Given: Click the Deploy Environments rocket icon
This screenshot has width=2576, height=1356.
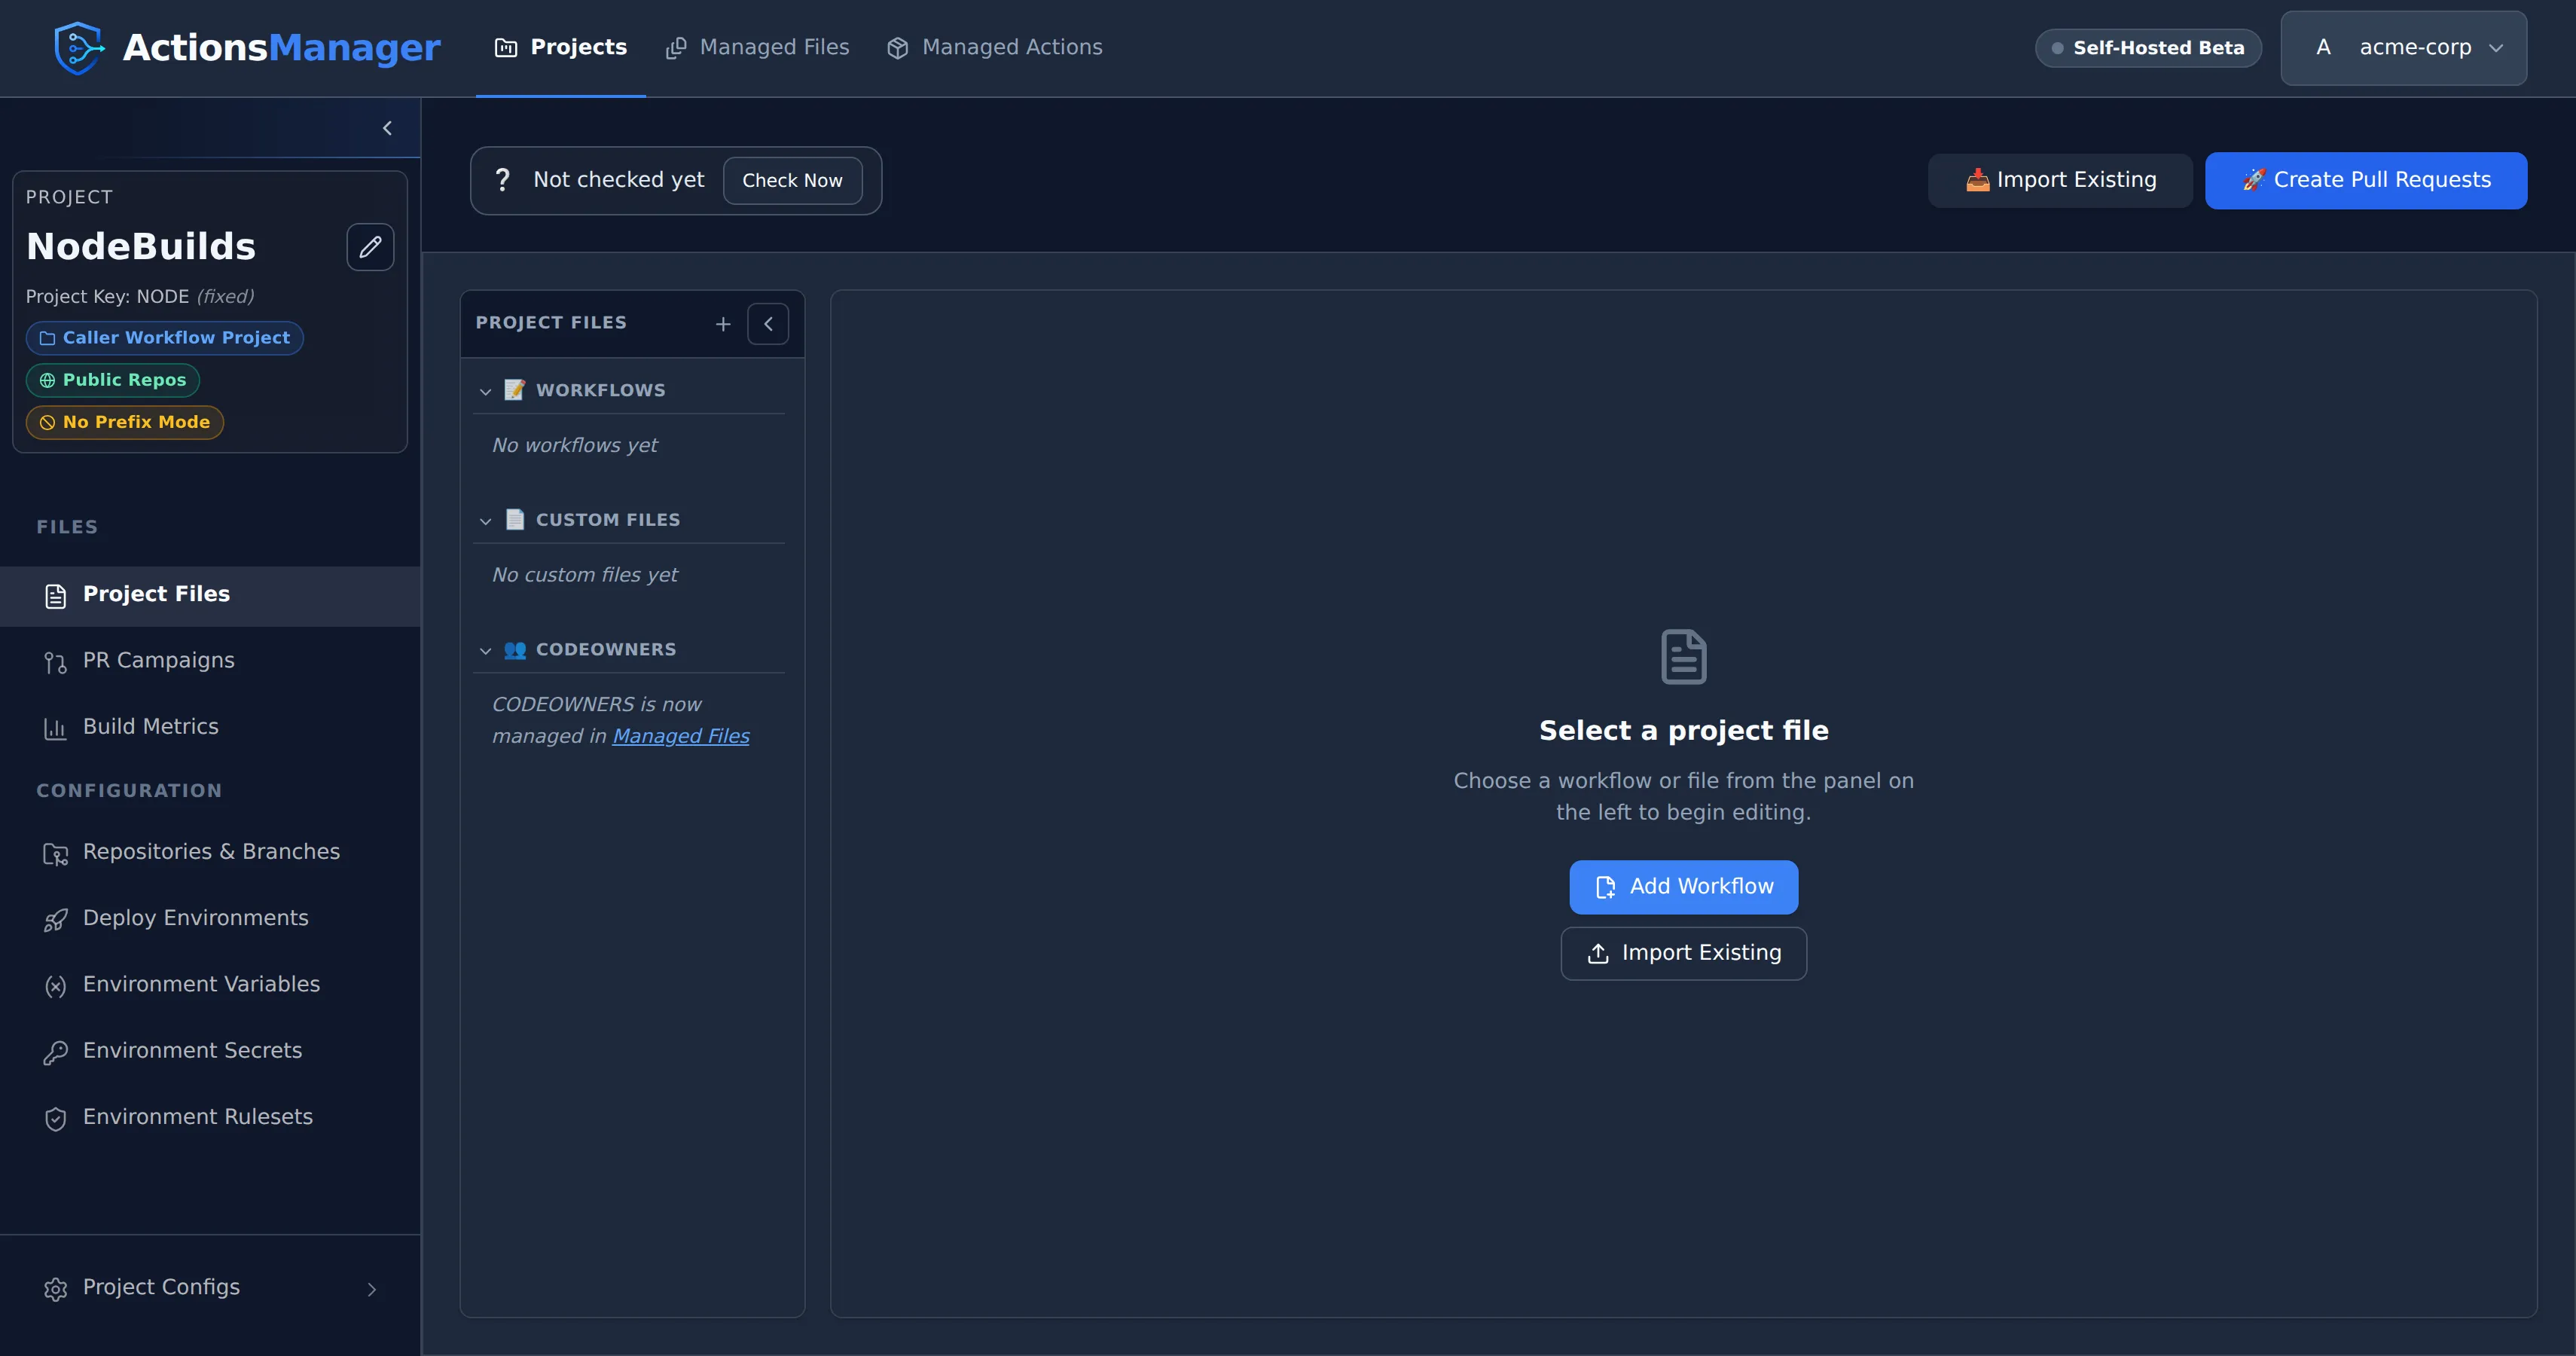Looking at the screenshot, I should [55, 919].
